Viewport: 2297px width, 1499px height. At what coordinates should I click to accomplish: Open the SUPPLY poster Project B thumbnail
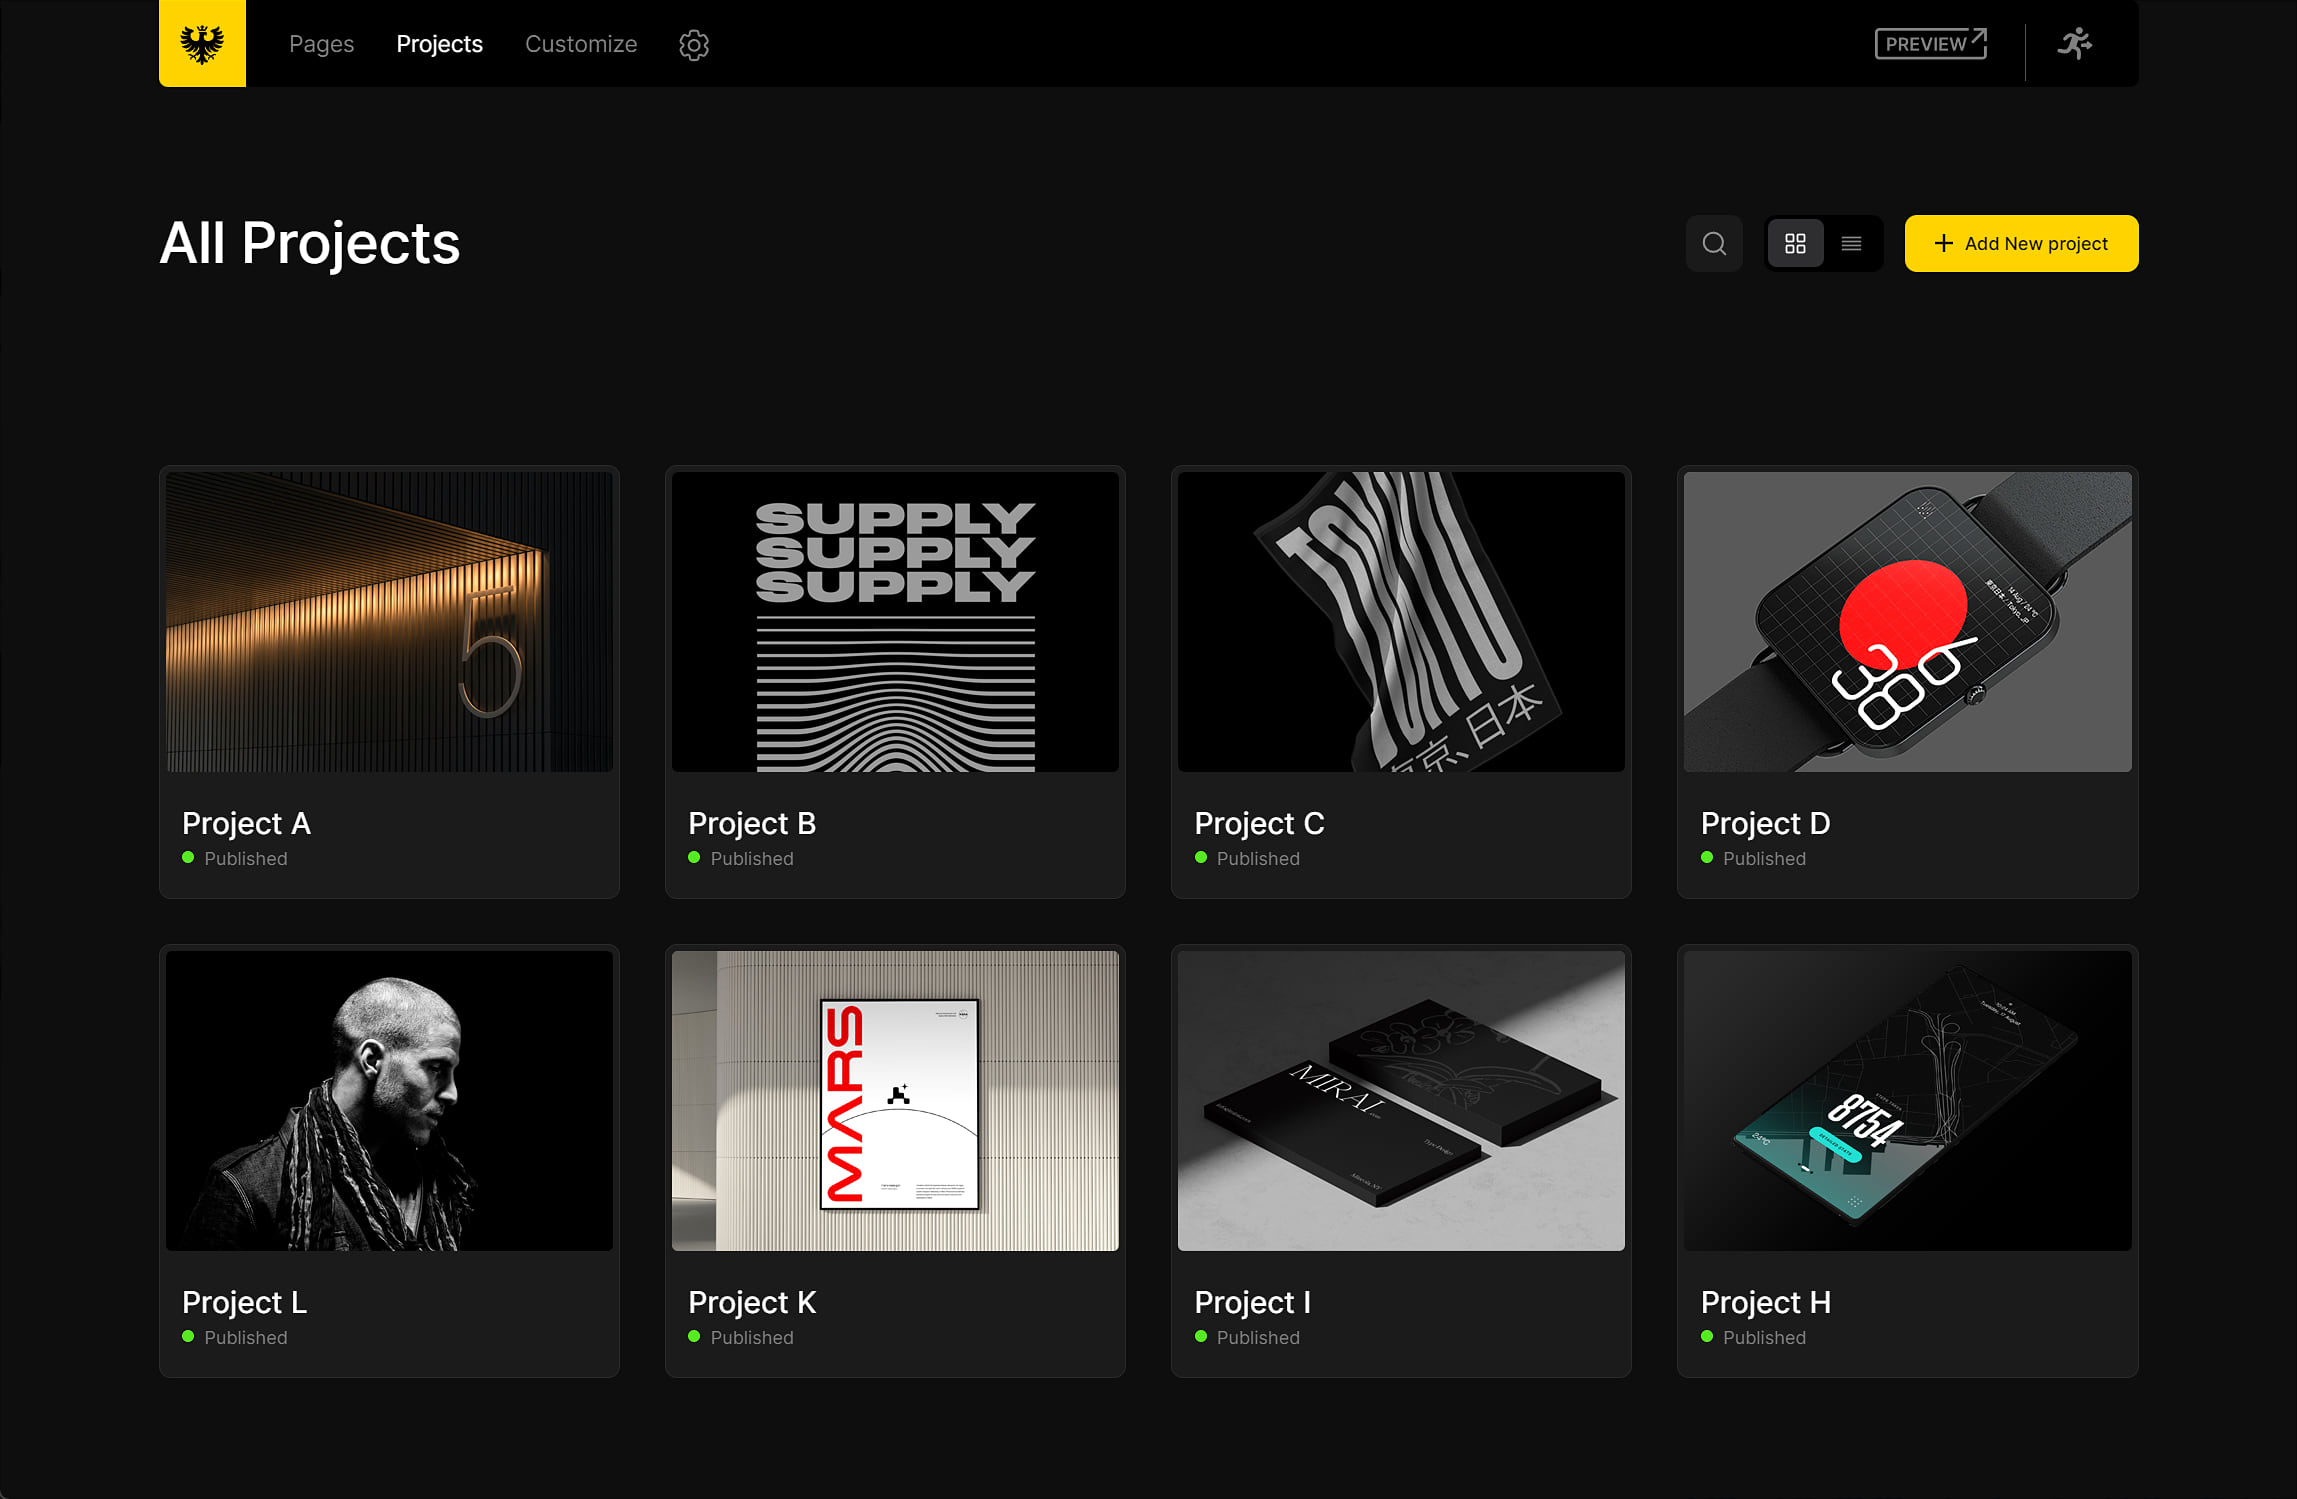(895, 621)
